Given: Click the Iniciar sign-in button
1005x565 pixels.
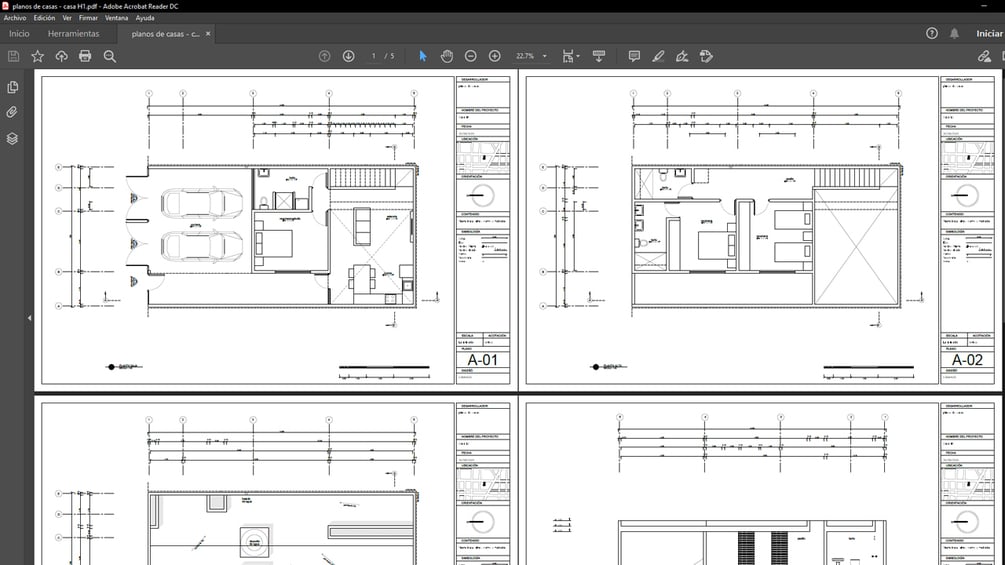Looking at the screenshot, I should pos(990,33).
